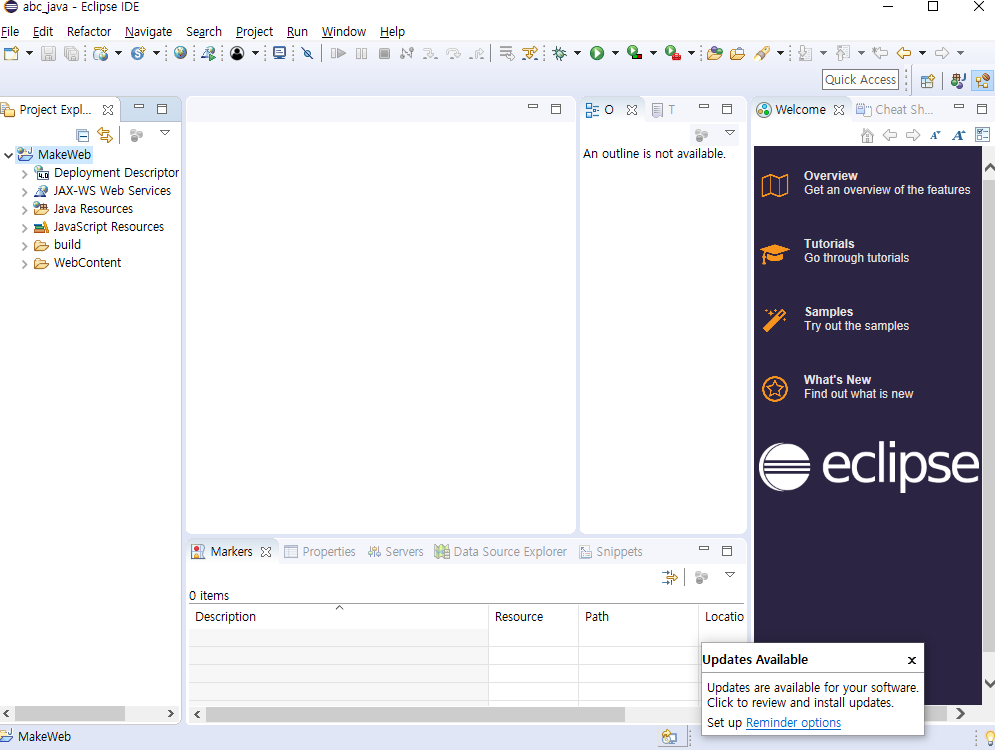The height and width of the screenshot is (750, 995).
Task: Click the Step Into icon
Action: (x=430, y=53)
